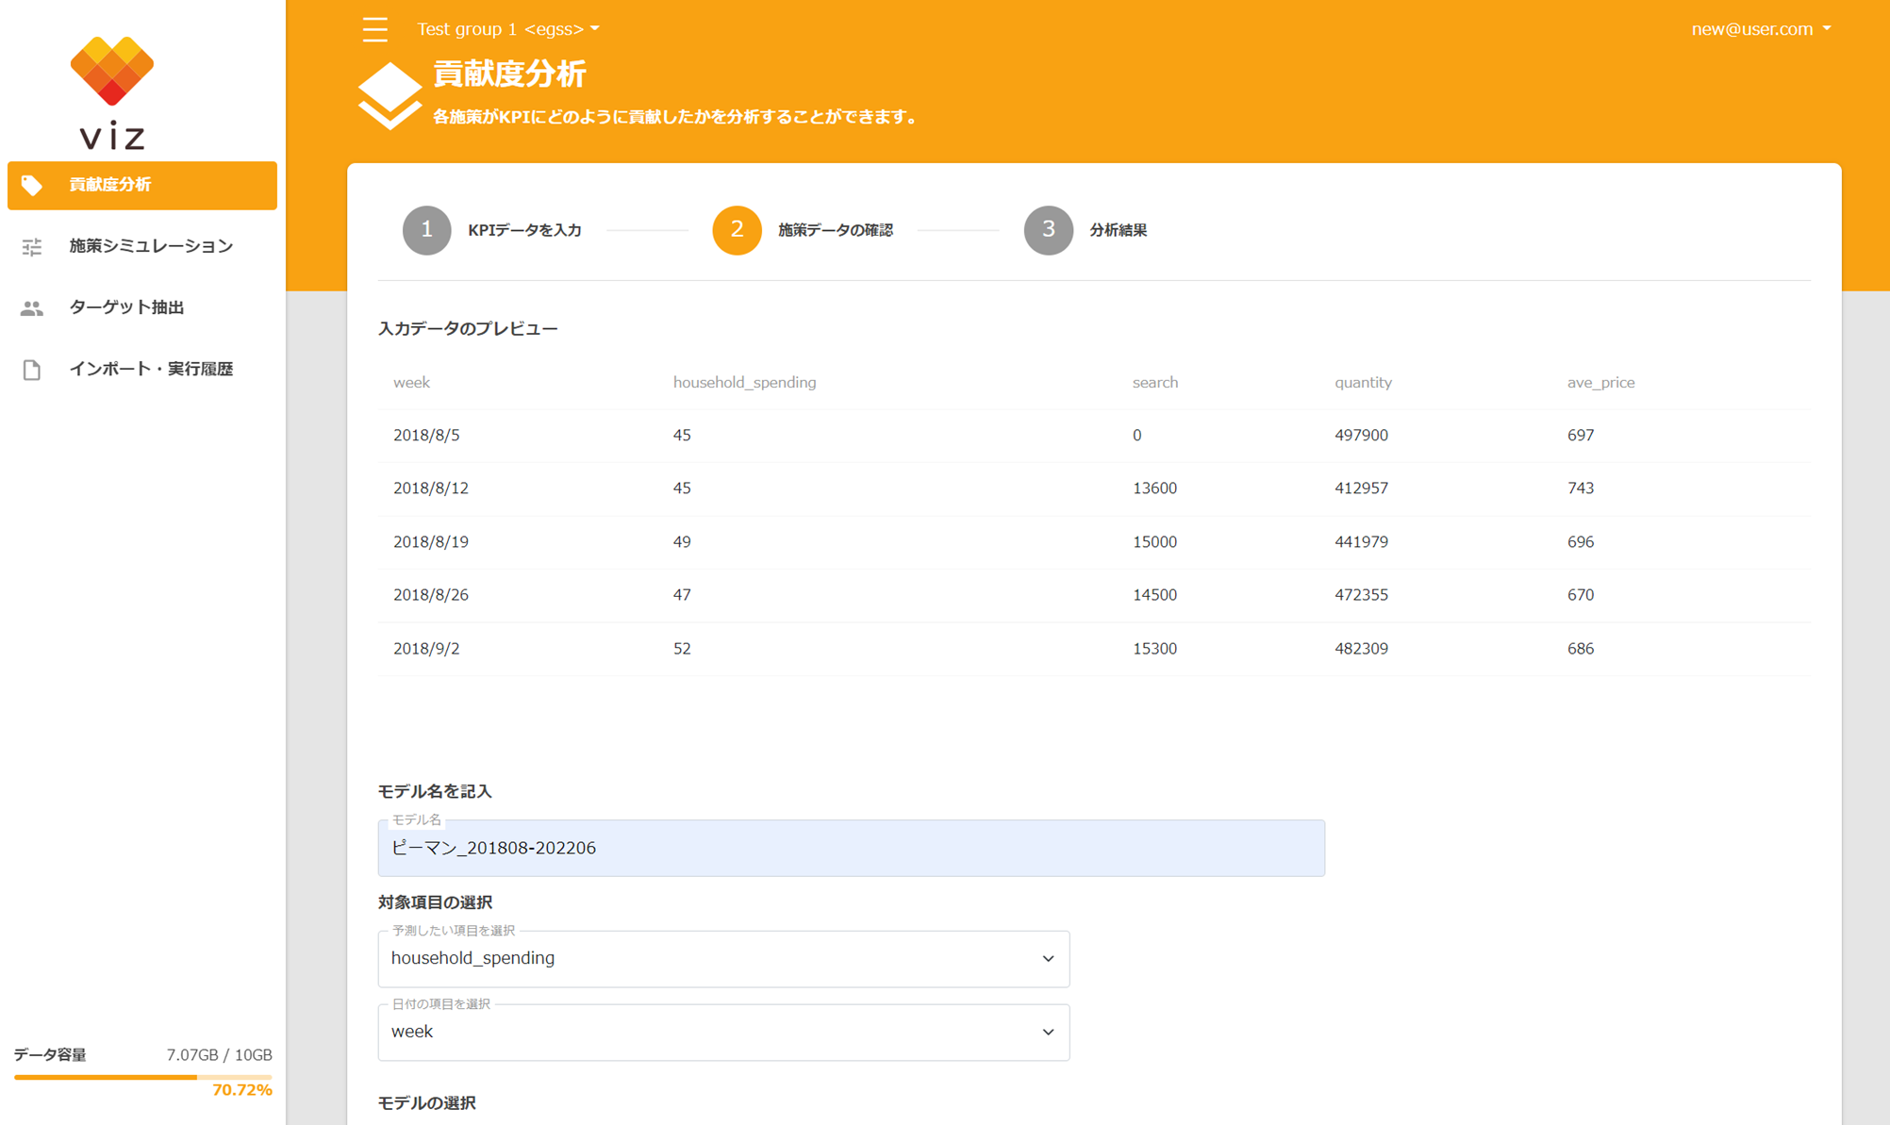The image size is (1890, 1125).
Task: Click the week column header
Action: (x=411, y=383)
